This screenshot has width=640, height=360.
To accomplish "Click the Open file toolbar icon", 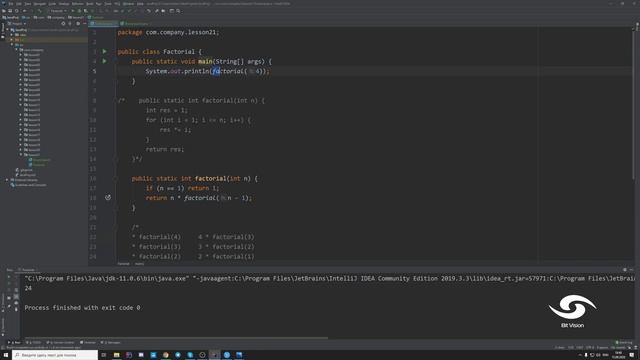I will pyautogui.click(x=4, y=11).
